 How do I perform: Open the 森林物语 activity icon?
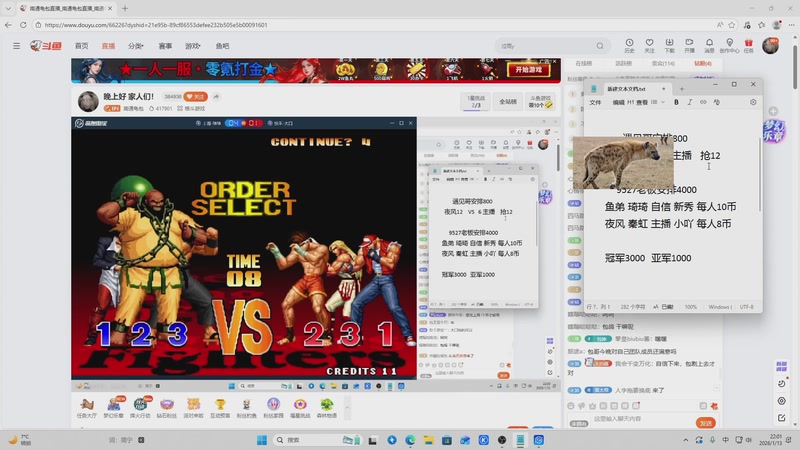click(x=327, y=408)
